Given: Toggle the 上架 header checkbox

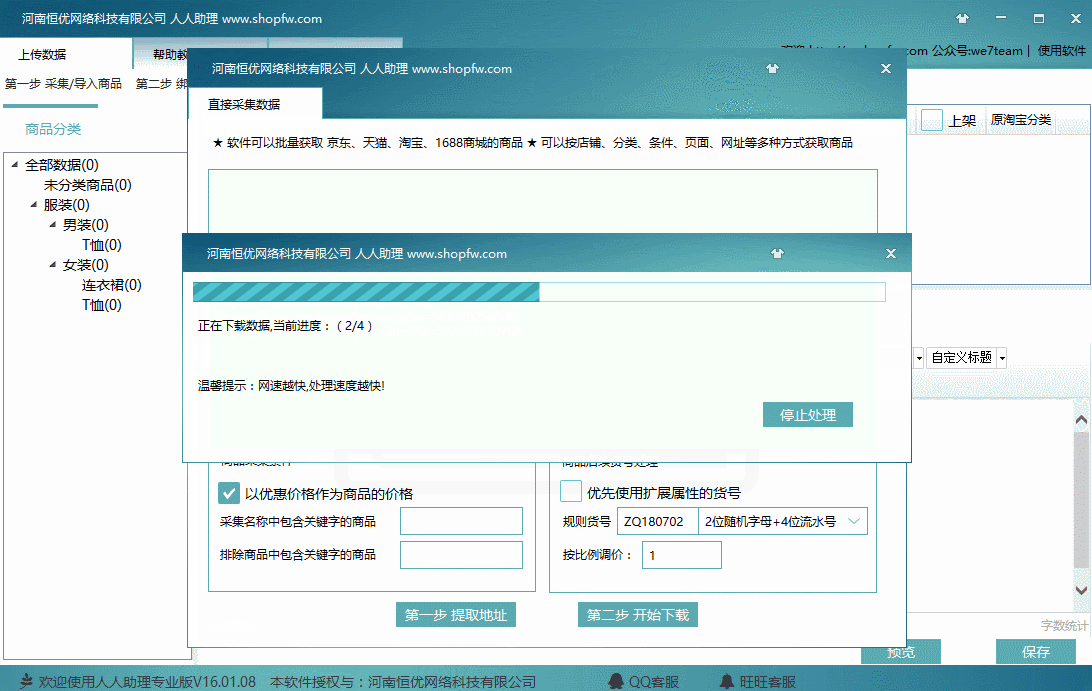Looking at the screenshot, I should coord(932,120).
